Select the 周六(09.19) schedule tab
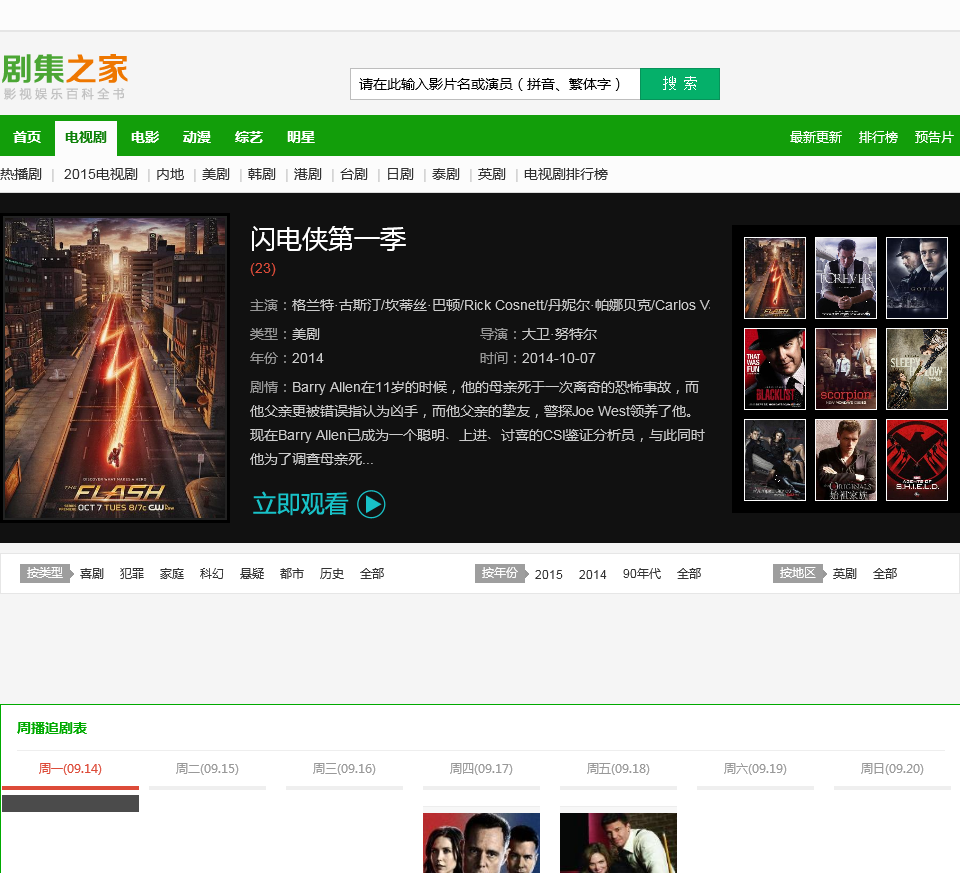 pos(755,769)
